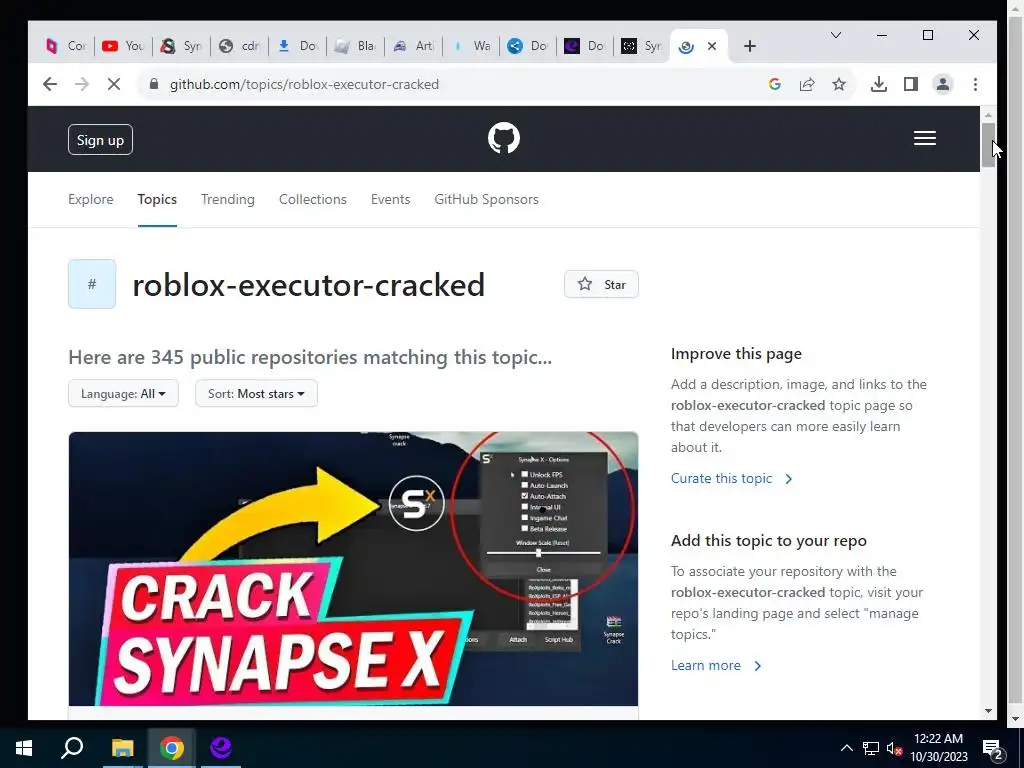Click the hash topic icon
Image resolution: width=1024 pixels, height=768 pixels.
pos(92,284)
